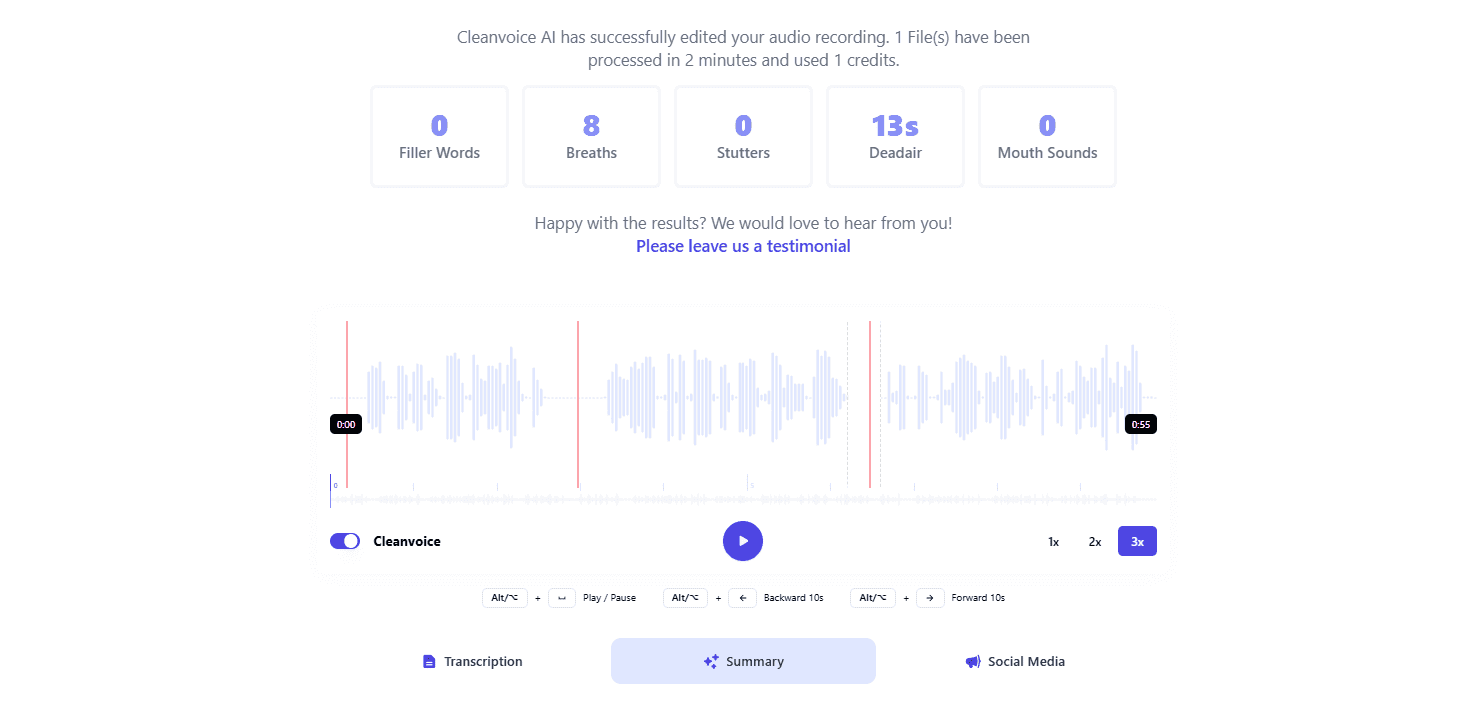Open the Transcription document icon
The image size is (1469, 716).
(x=430, y=661)
